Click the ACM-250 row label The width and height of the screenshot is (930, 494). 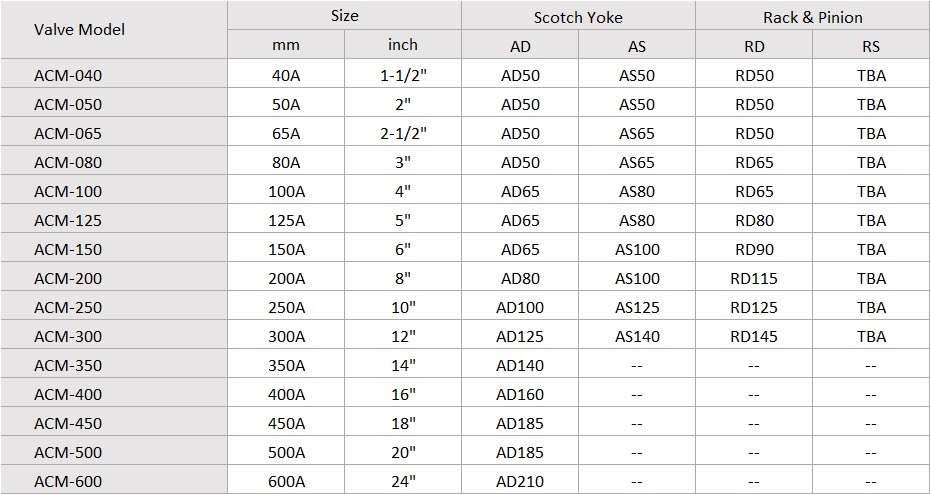(114, 307)
